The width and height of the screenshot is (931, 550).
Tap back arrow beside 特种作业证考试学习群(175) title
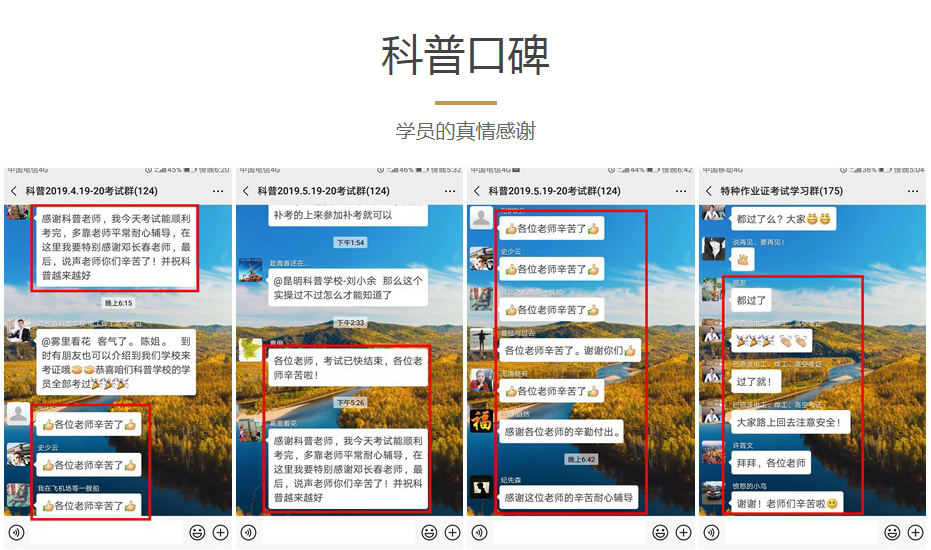(708, 191)
